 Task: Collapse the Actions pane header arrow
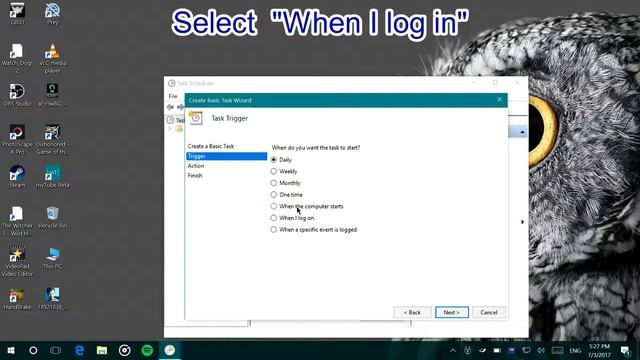coord(522,132)
